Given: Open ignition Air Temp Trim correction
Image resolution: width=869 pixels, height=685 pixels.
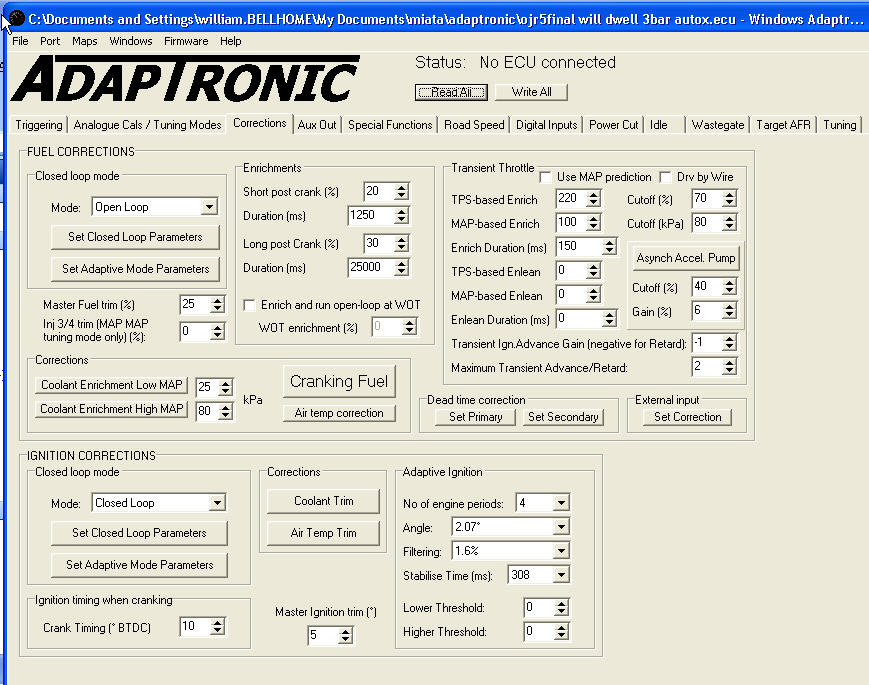Looking at the screenshot, I should pos(324,533).
